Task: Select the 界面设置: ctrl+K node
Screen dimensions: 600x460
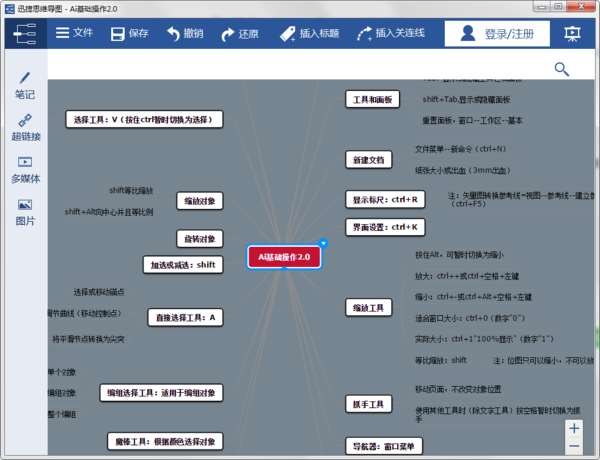Action: pyautogui.click(x=385, y=227)
